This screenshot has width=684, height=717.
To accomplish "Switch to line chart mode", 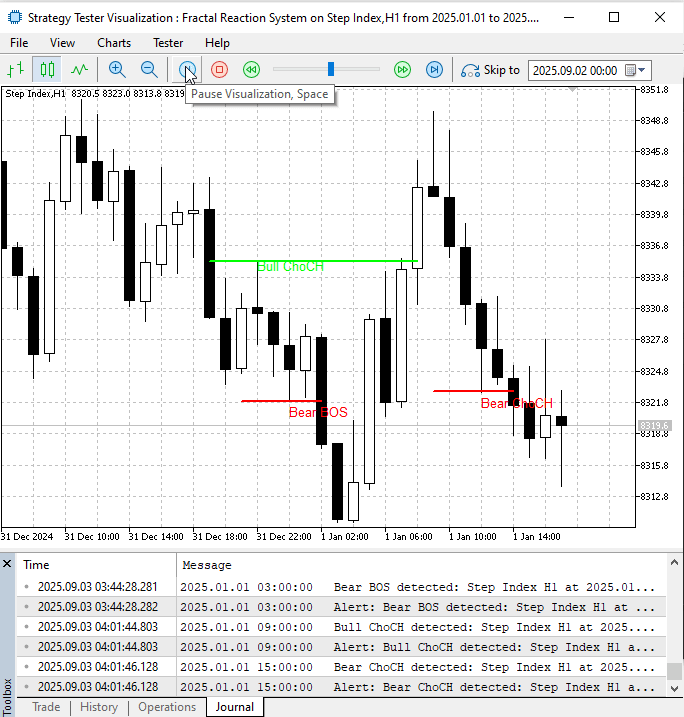I will click(x=80, y=70).
